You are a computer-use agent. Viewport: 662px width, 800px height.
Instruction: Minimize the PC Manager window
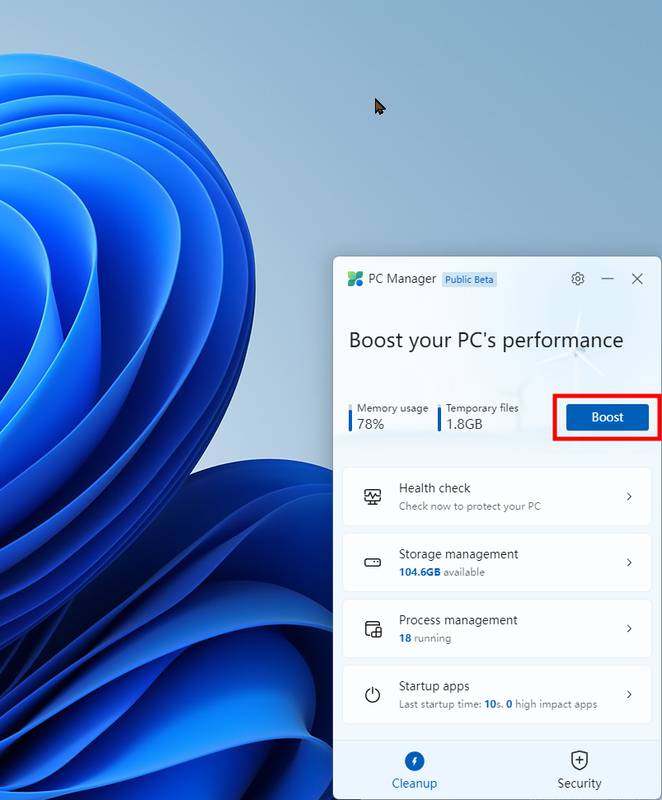click(607, 279)
